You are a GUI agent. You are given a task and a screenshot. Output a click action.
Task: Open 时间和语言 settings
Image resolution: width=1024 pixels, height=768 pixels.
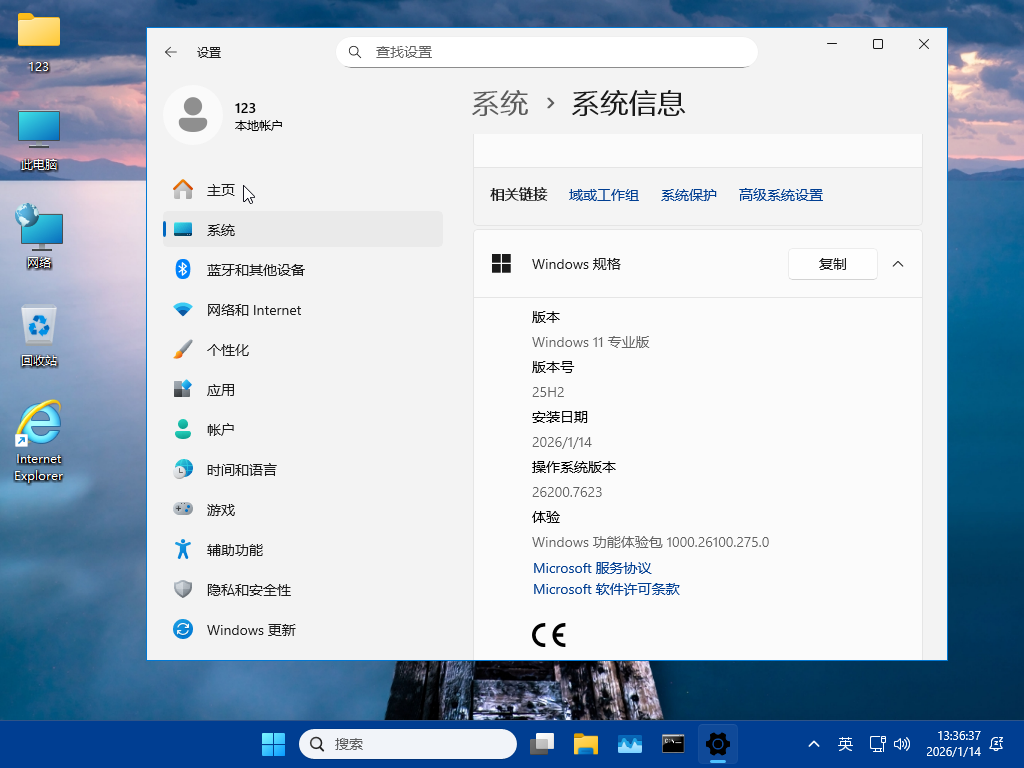pos(241,470)
